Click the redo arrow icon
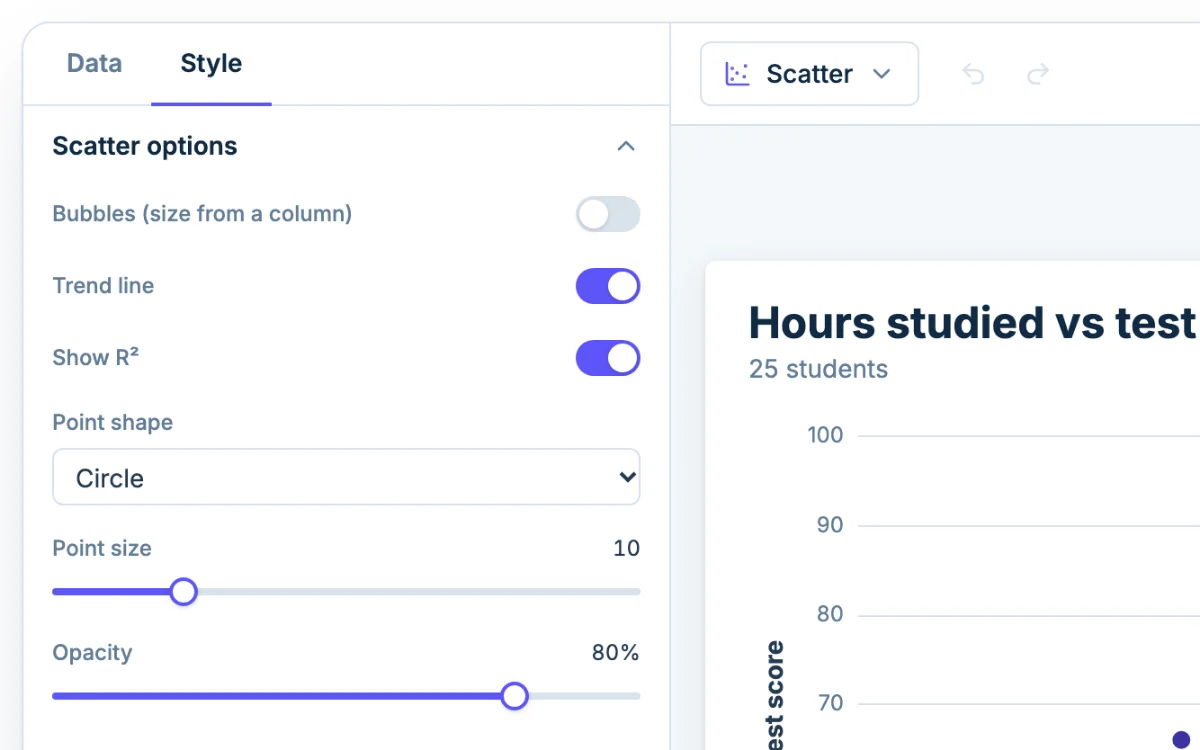The width and height of the screenshot is (1200, 750). click(x=1039, y=74)
